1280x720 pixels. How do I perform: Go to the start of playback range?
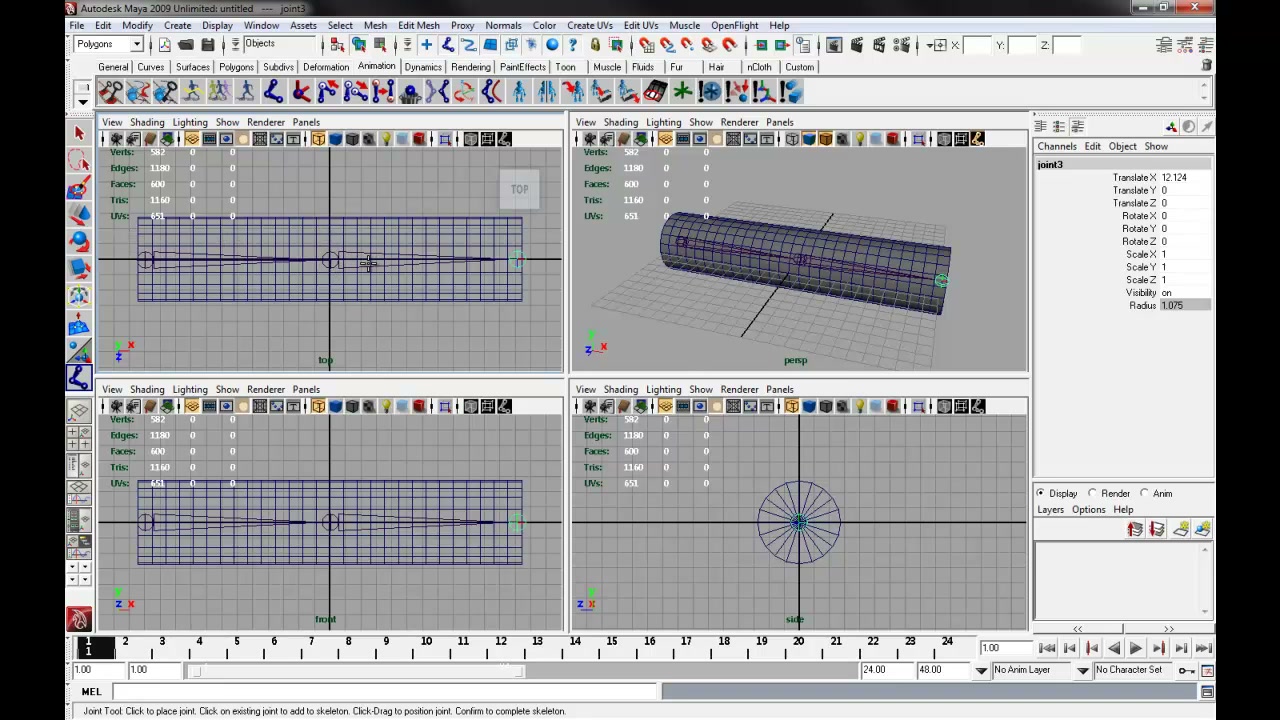[1047, 649]
